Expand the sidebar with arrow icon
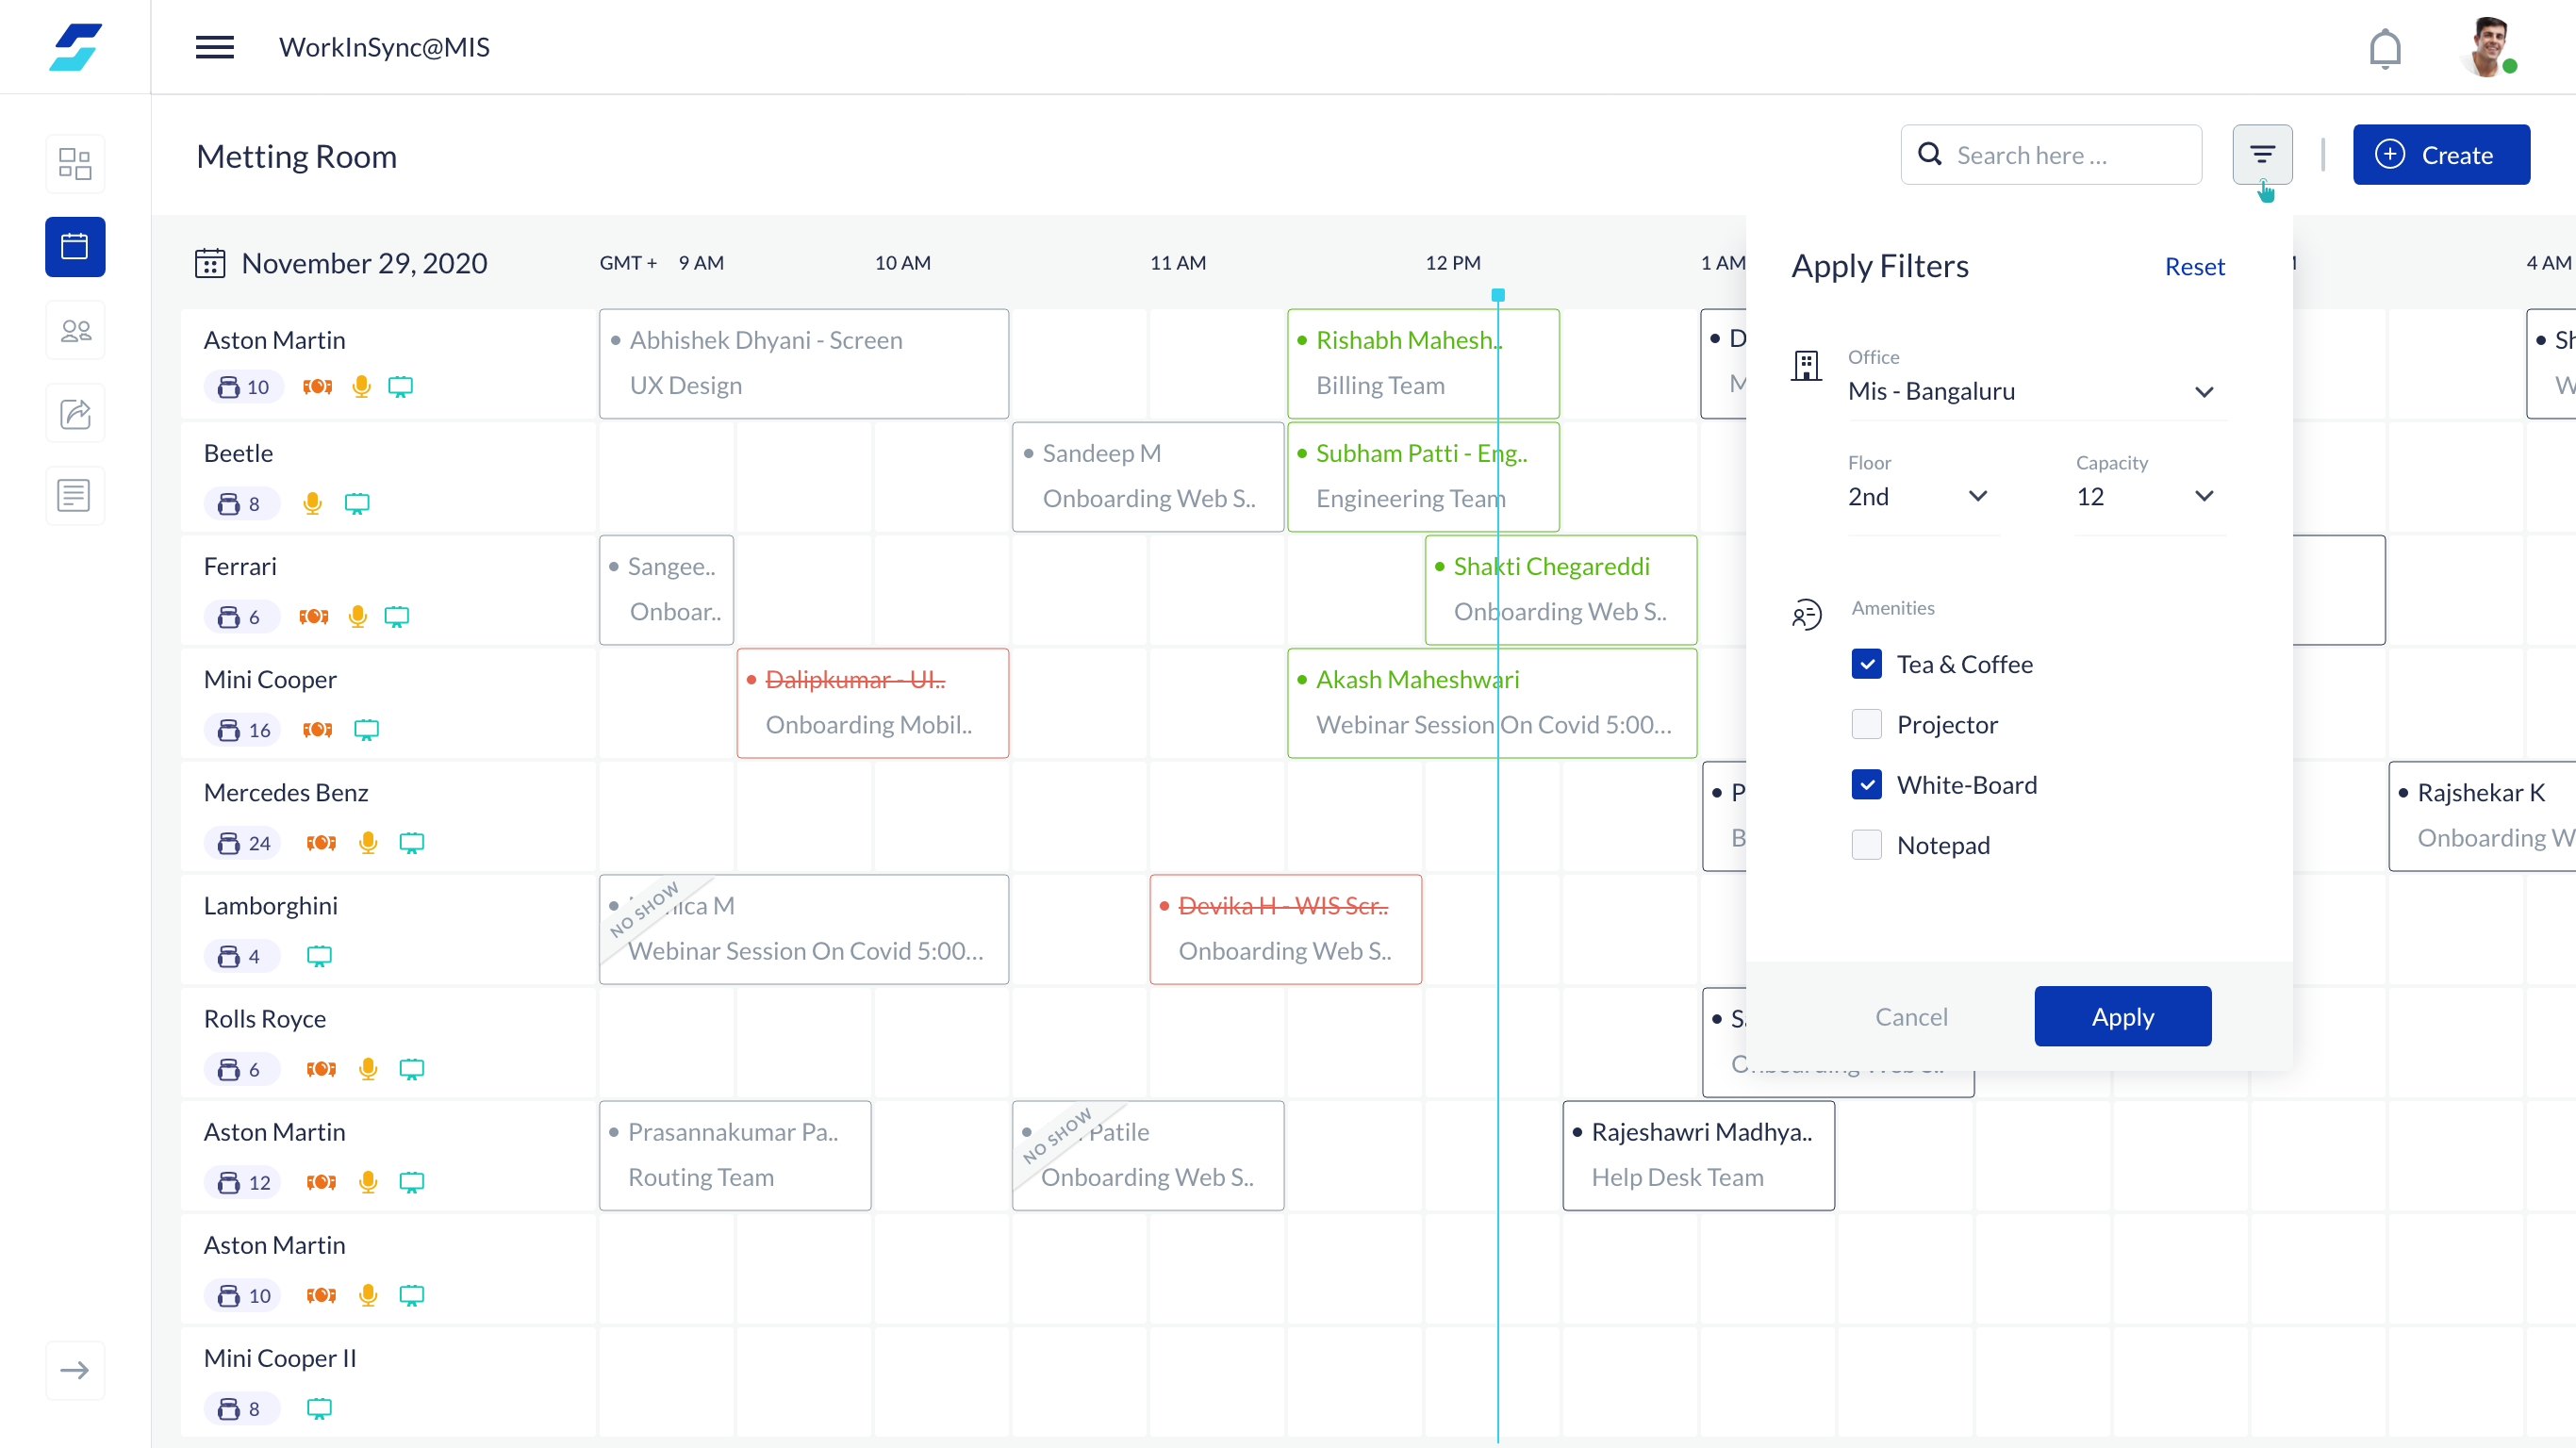This screenshot has height=1448, width=2576. pyautogui.click(x=75, y=1370)
